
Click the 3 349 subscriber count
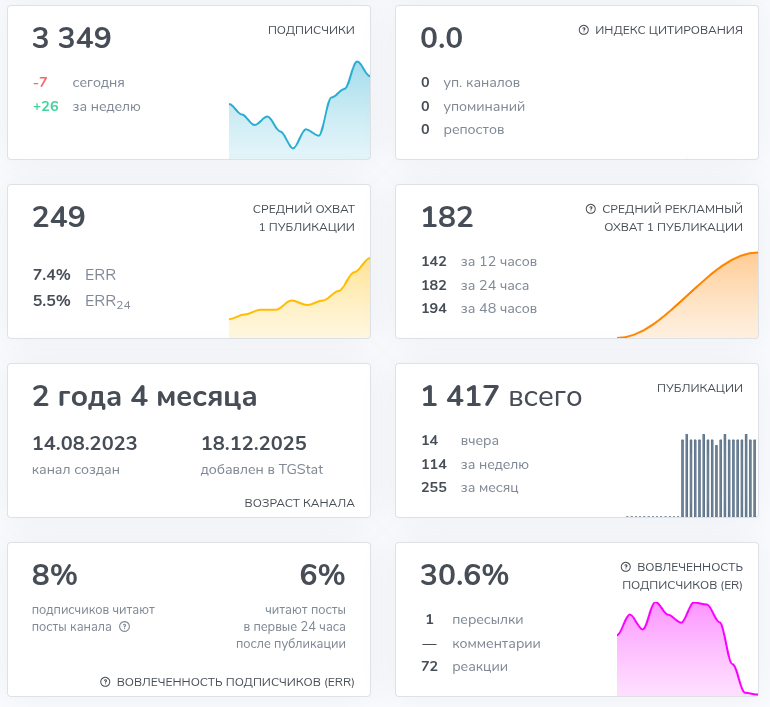pos(72,39)
